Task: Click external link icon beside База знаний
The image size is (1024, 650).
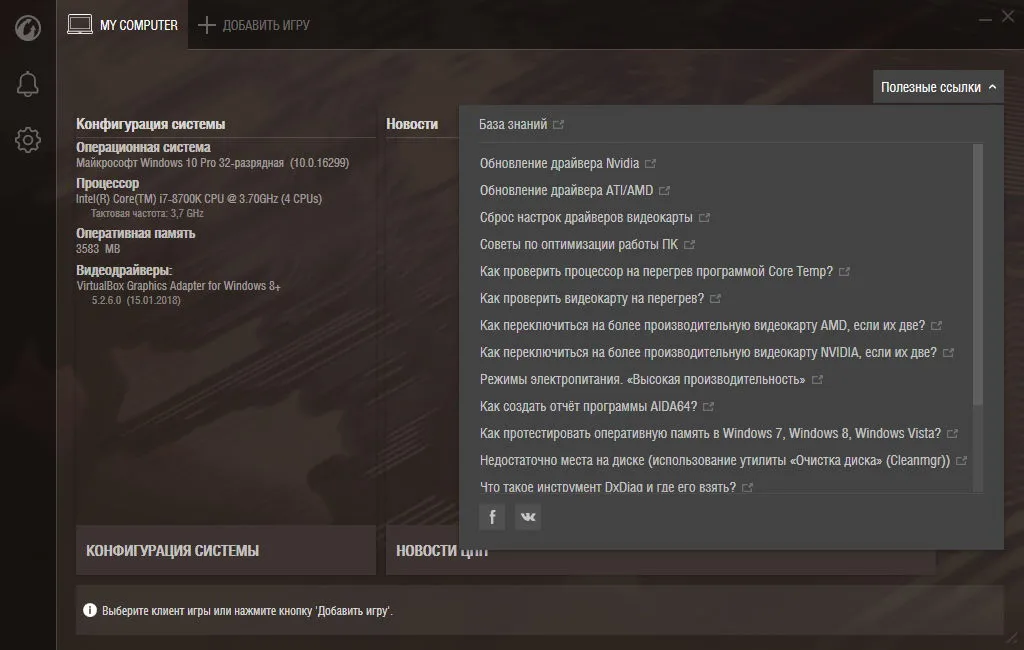Action: (x=558, y=124)
